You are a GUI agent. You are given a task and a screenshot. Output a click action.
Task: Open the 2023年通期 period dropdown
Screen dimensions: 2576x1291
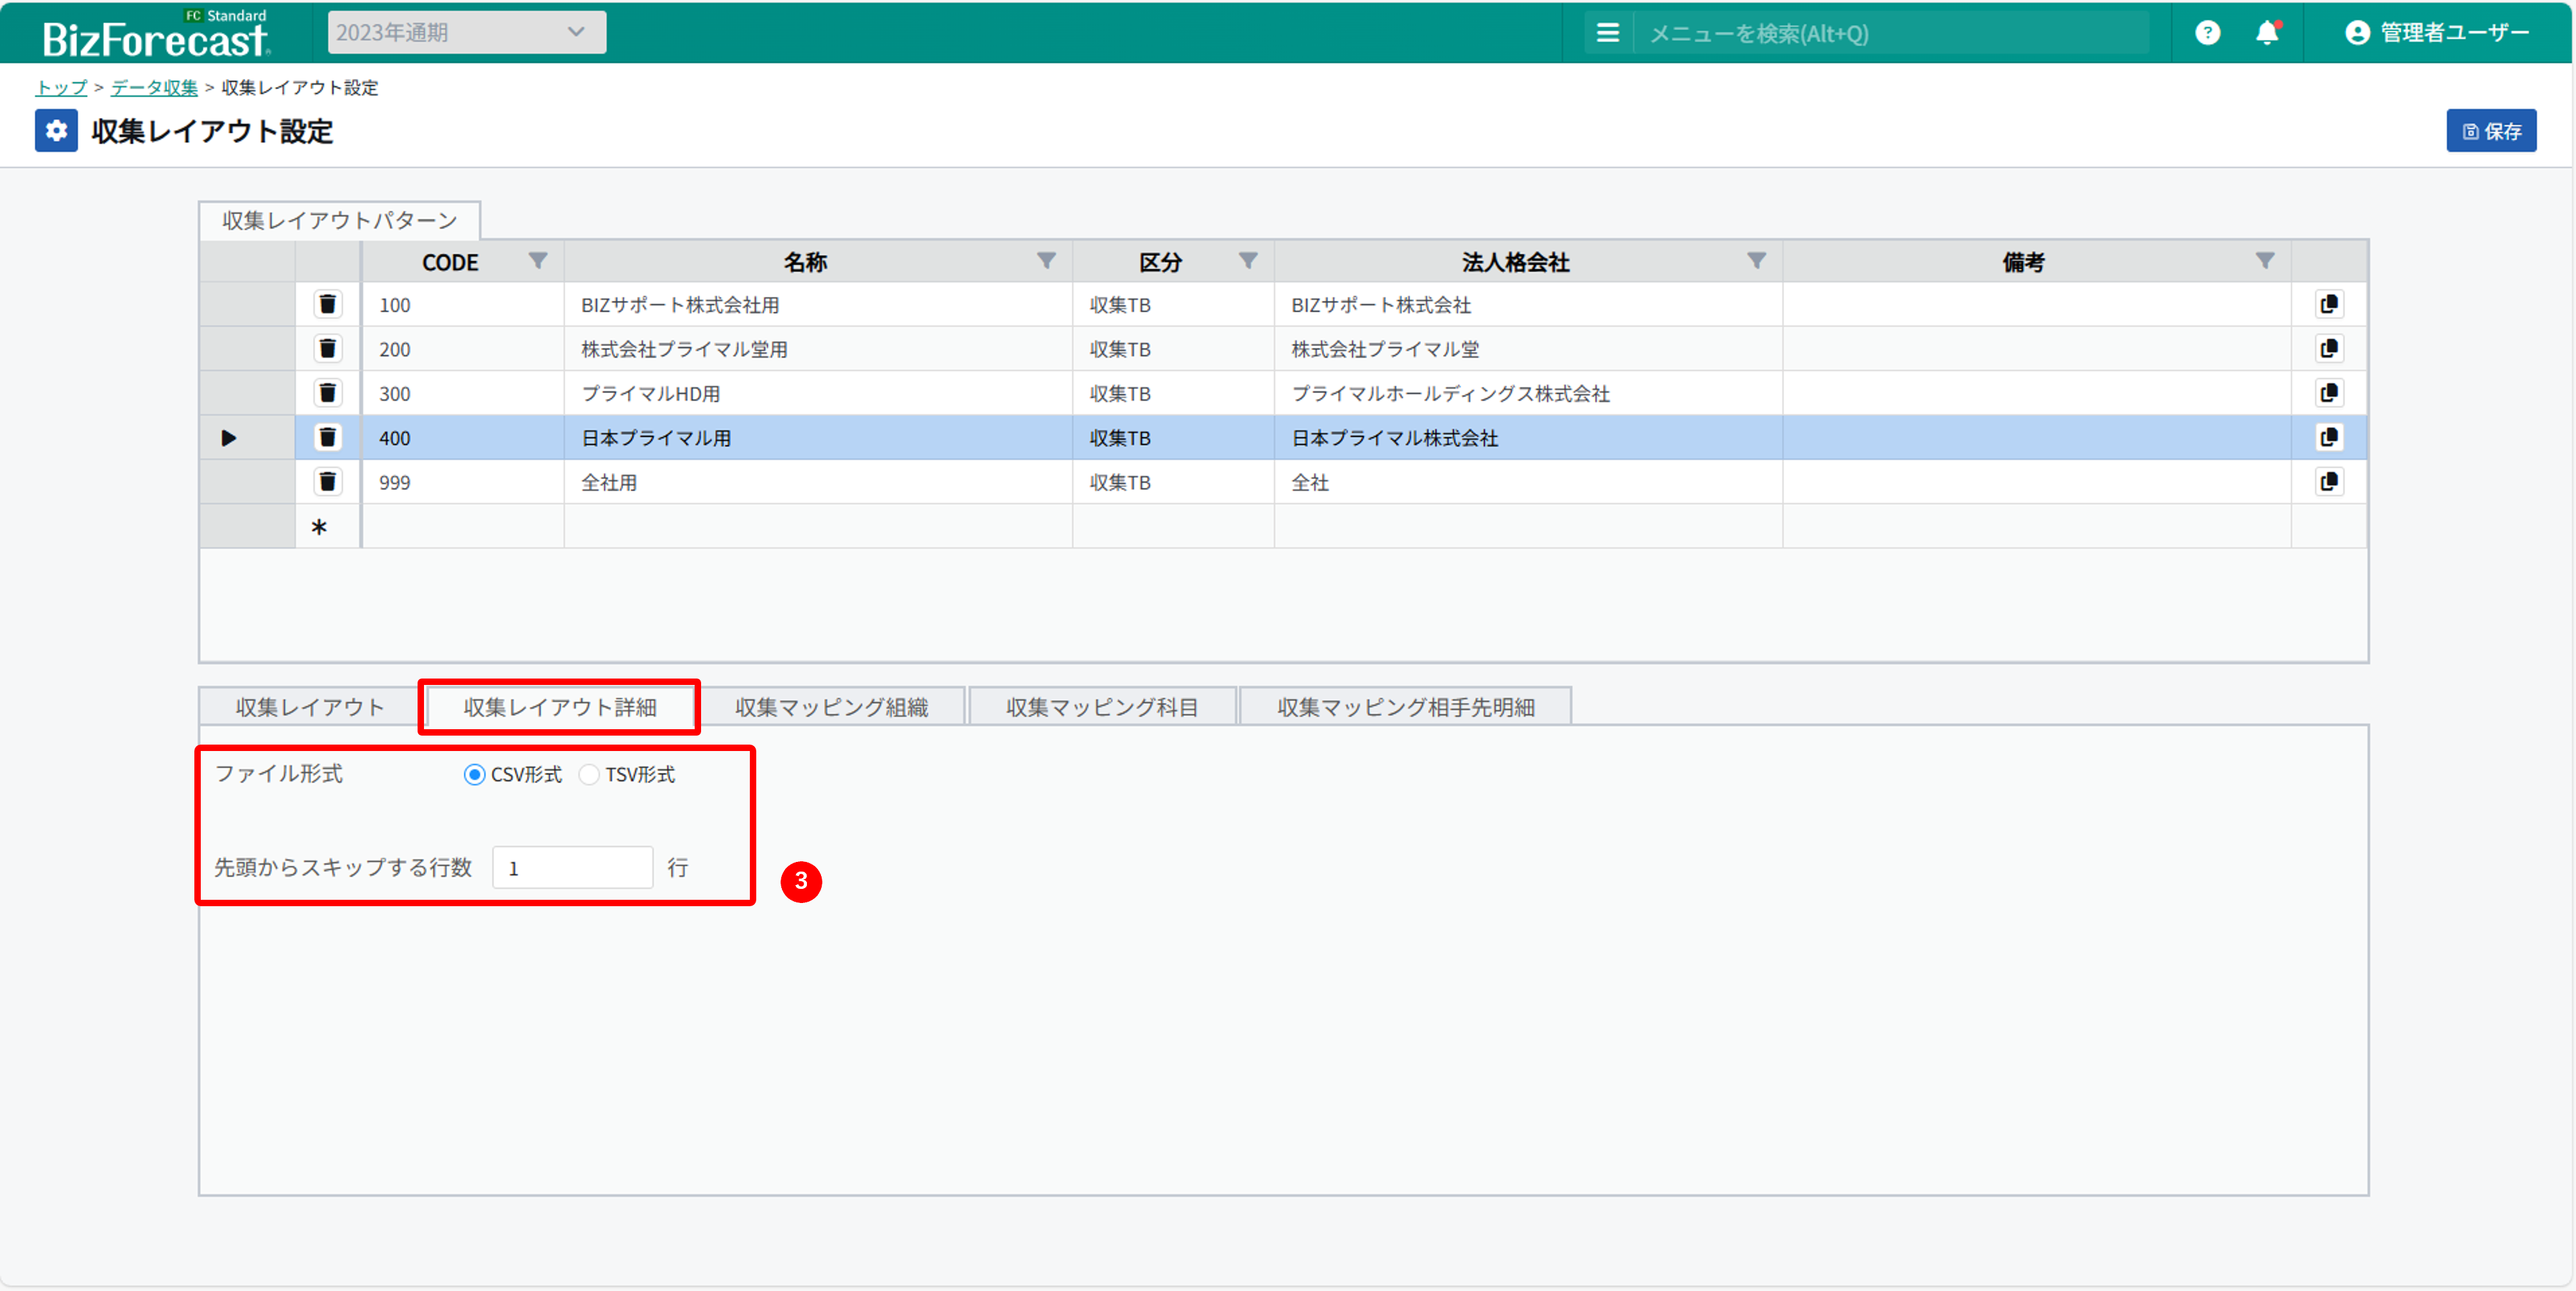click(x=466, y=33)
